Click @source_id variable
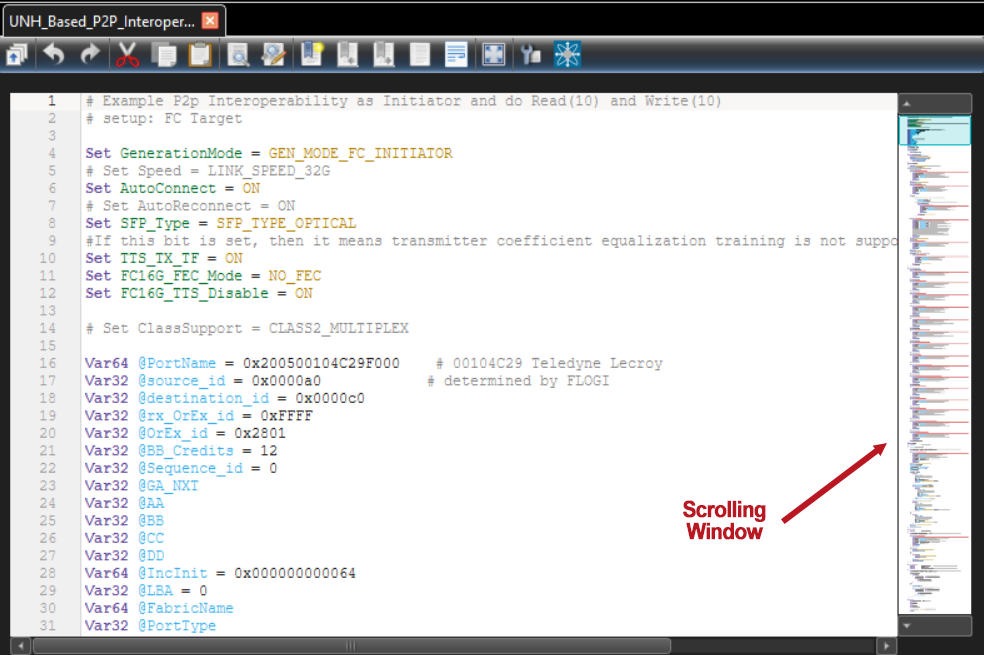Viewport: 984px width, 655px height. tap(181, 381)
